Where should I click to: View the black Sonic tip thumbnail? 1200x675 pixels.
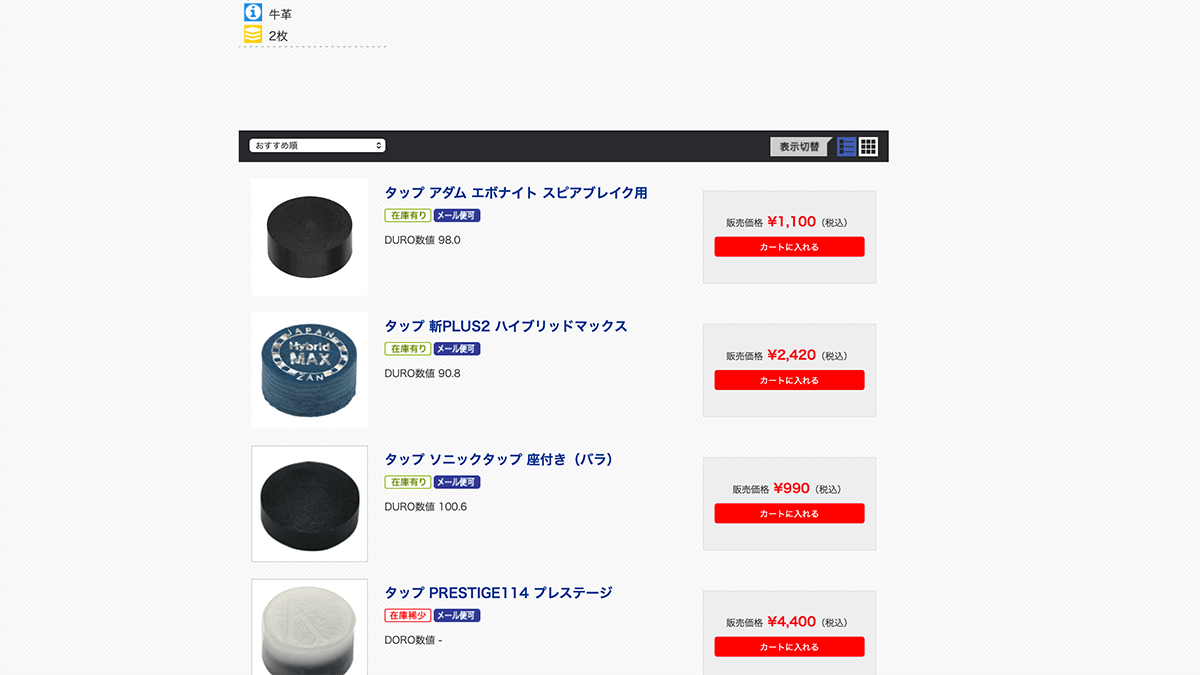coord(310,503)
